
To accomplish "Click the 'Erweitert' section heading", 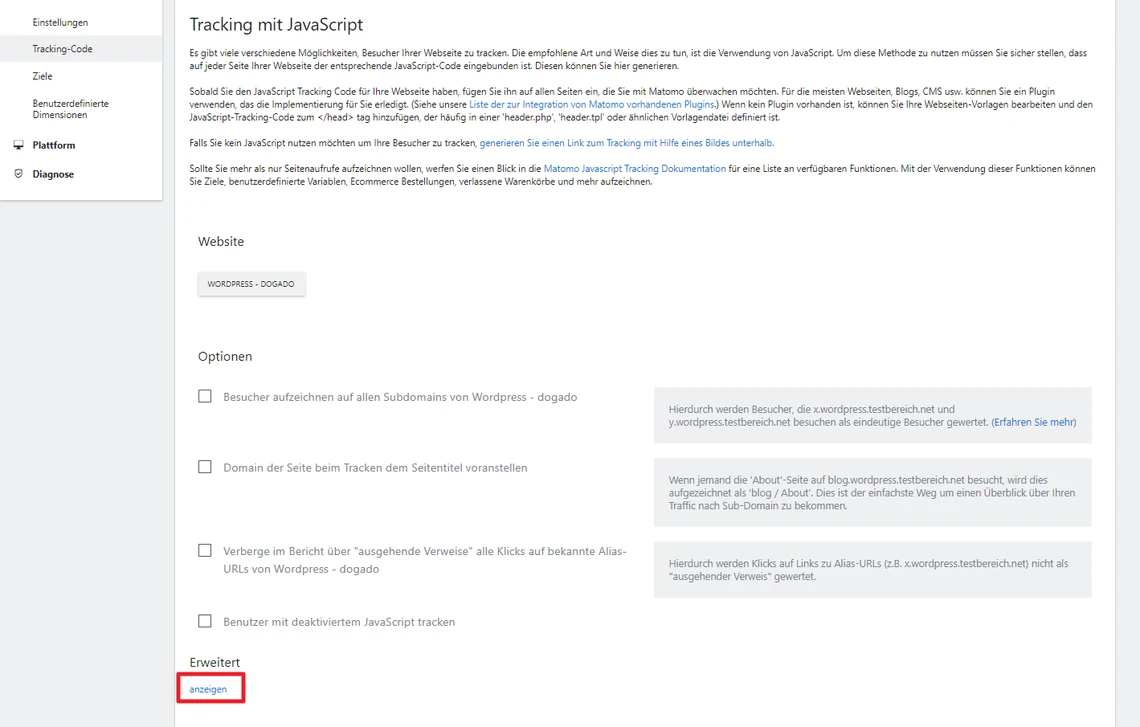I will (x=215, y=662).
